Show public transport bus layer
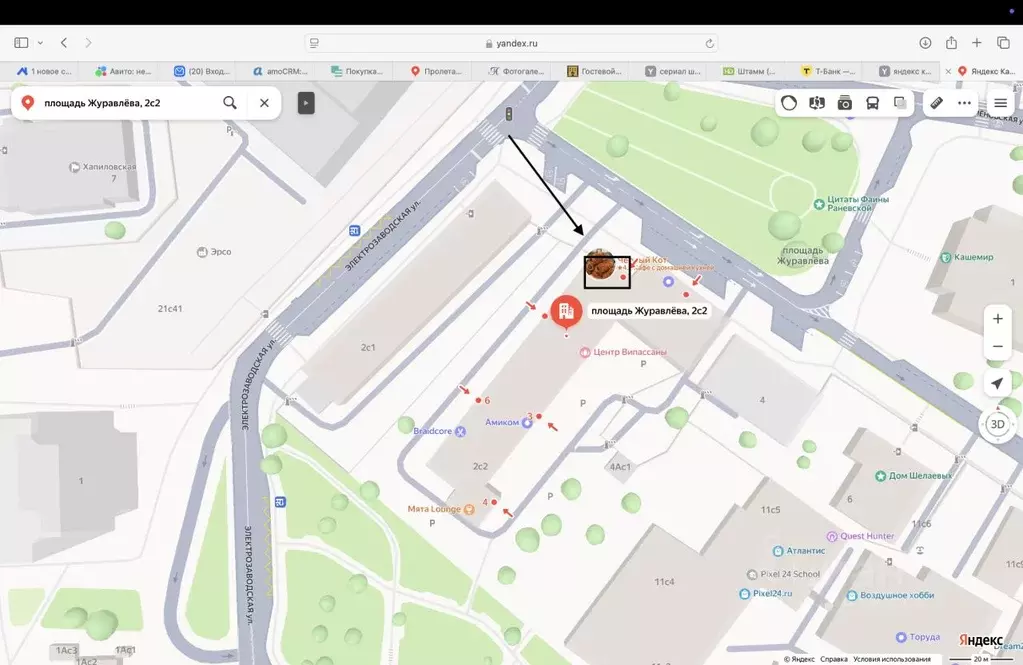 point(872,103)
